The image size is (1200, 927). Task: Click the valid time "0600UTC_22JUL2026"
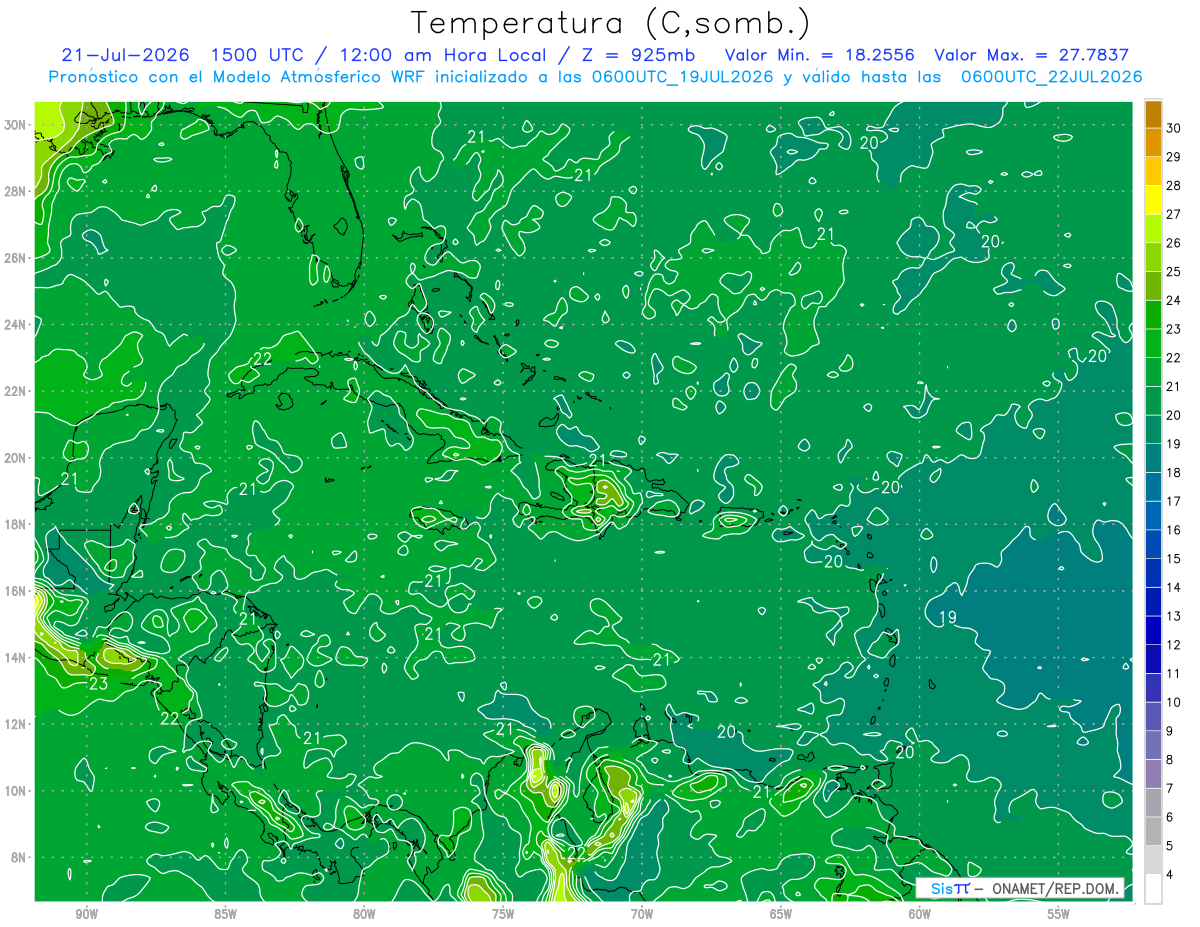1052,77
